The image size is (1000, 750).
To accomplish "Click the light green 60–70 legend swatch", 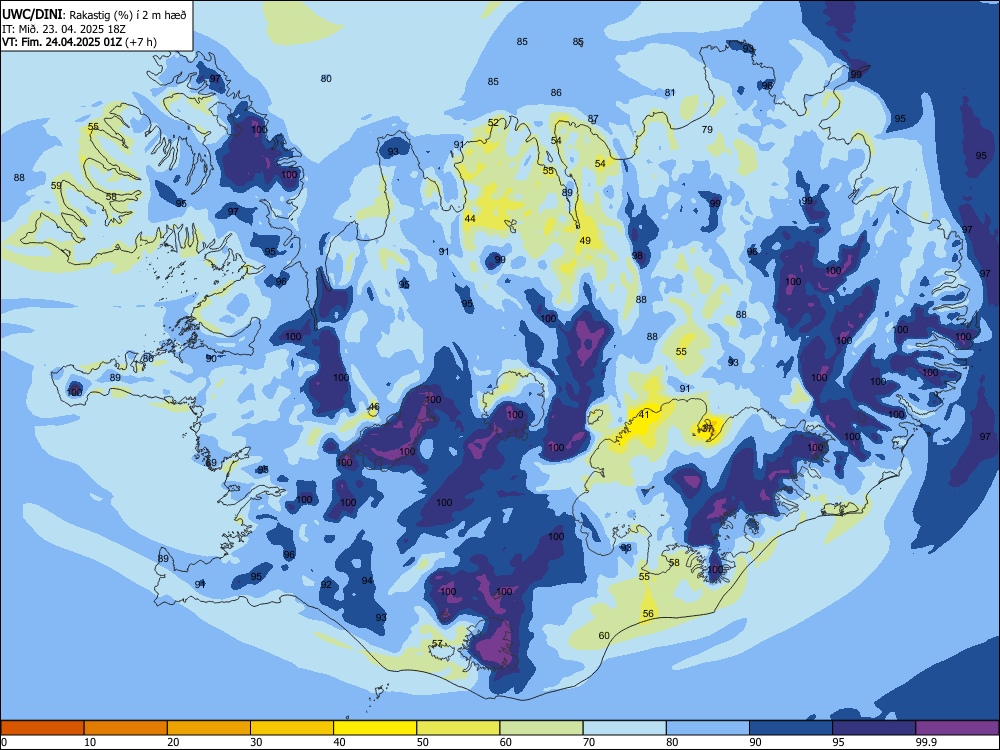I will [541, 728].
